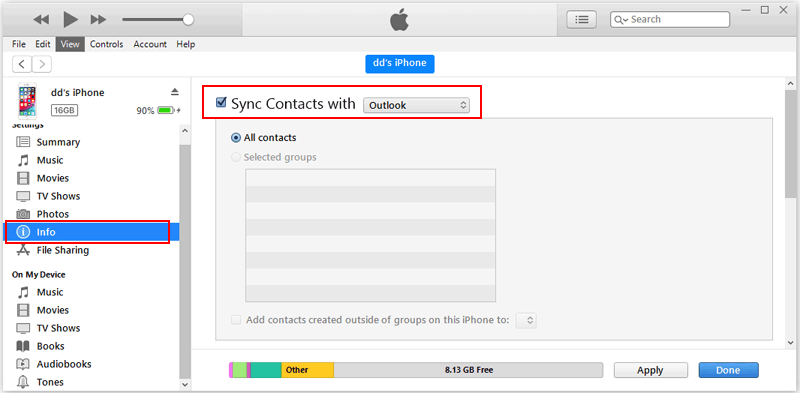The width and height of the screenshot is (800, 393).
Task: Click the Apply button
Action: click(x=650, y=370)
